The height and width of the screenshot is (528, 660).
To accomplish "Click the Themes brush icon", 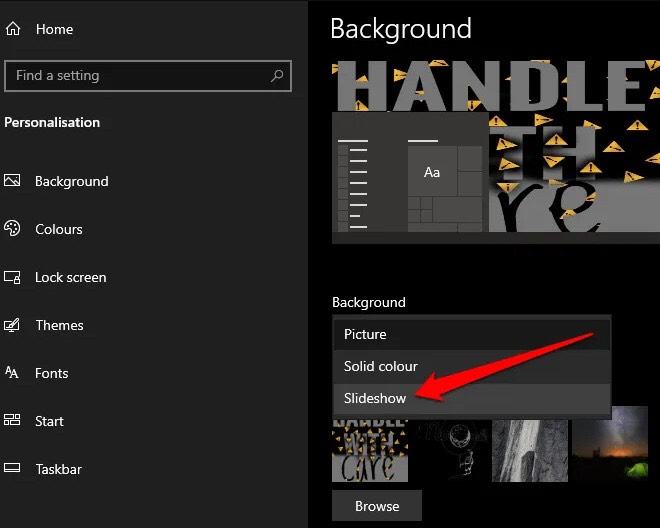I will [12, 325].
